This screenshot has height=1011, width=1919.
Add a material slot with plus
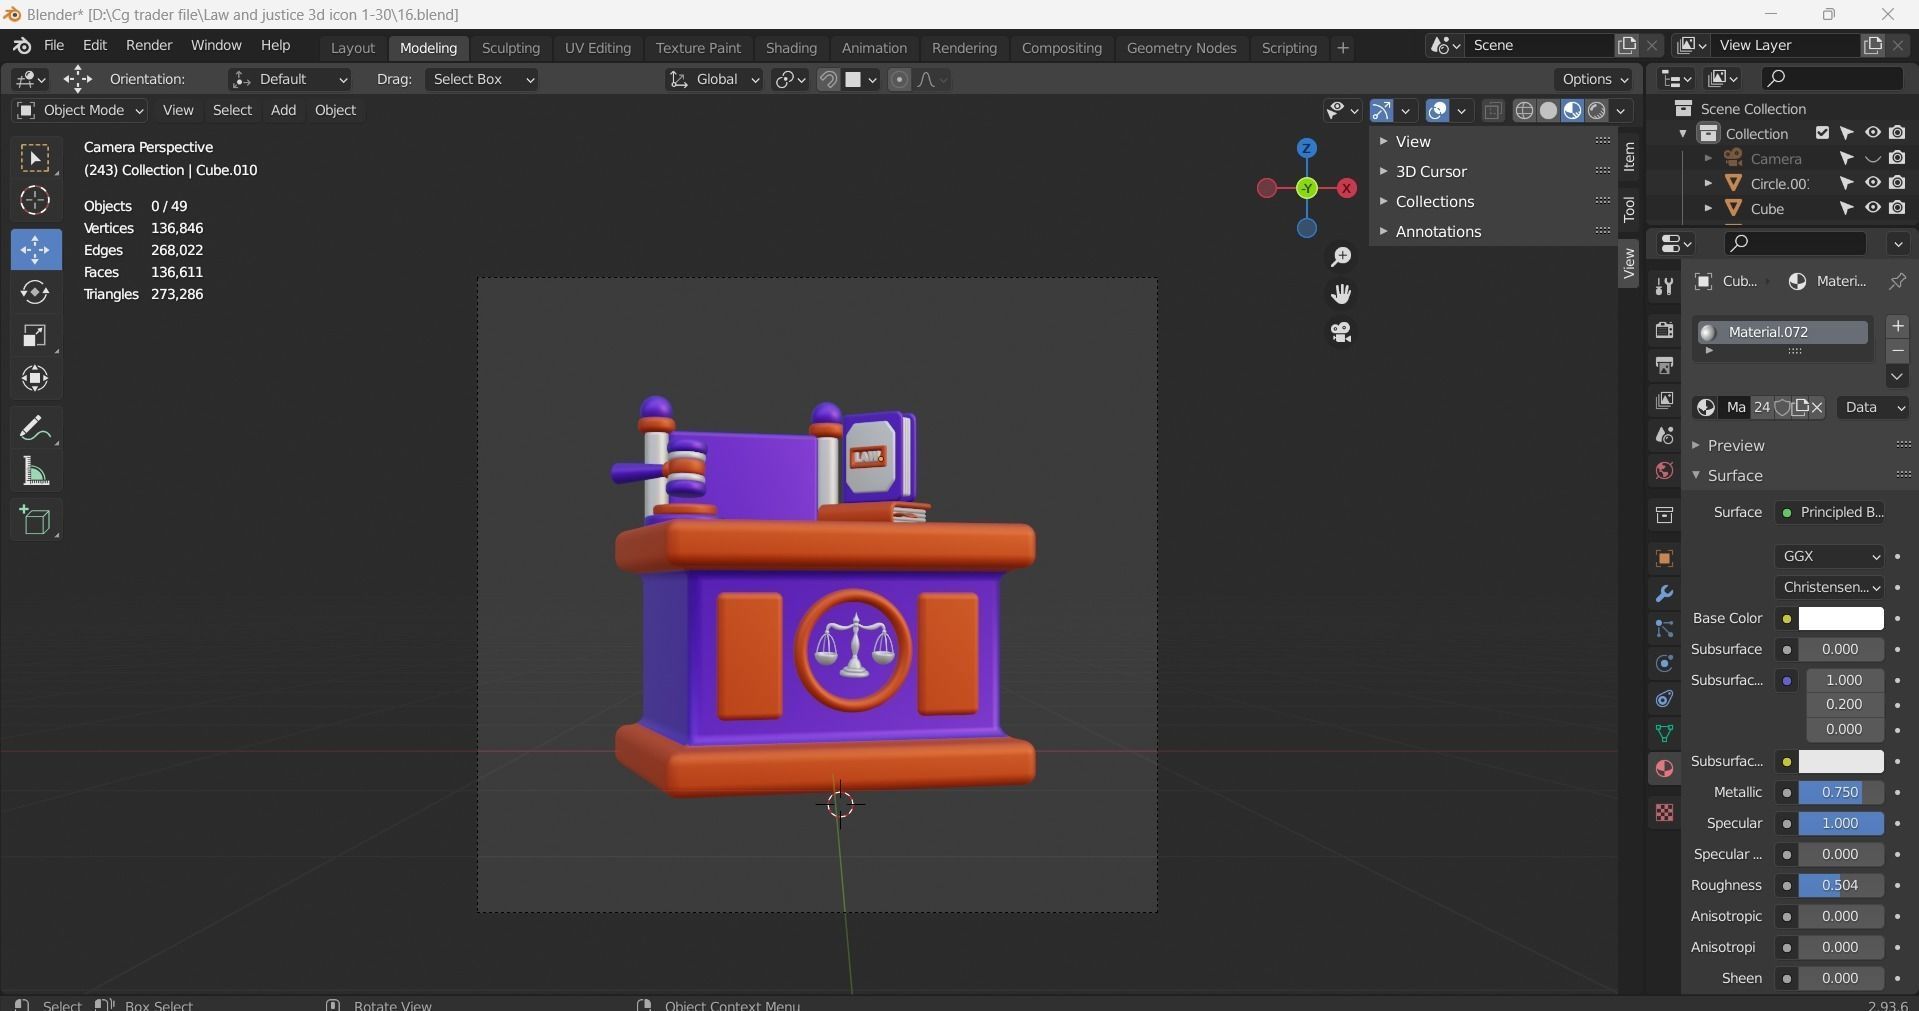point(1897,327)
